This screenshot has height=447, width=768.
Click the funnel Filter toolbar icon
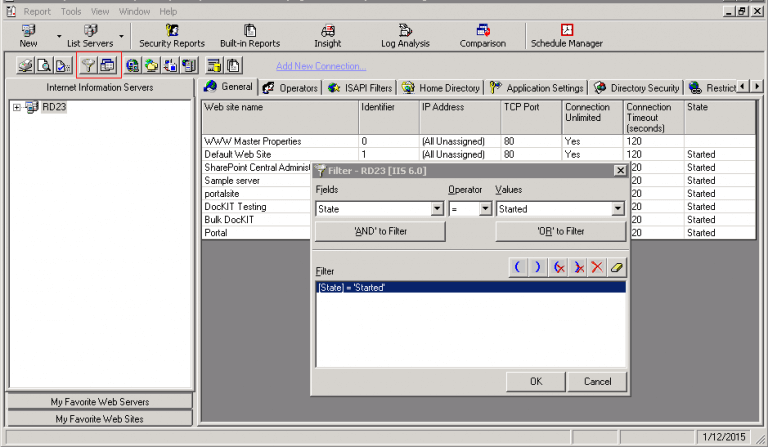coord(88,65)
